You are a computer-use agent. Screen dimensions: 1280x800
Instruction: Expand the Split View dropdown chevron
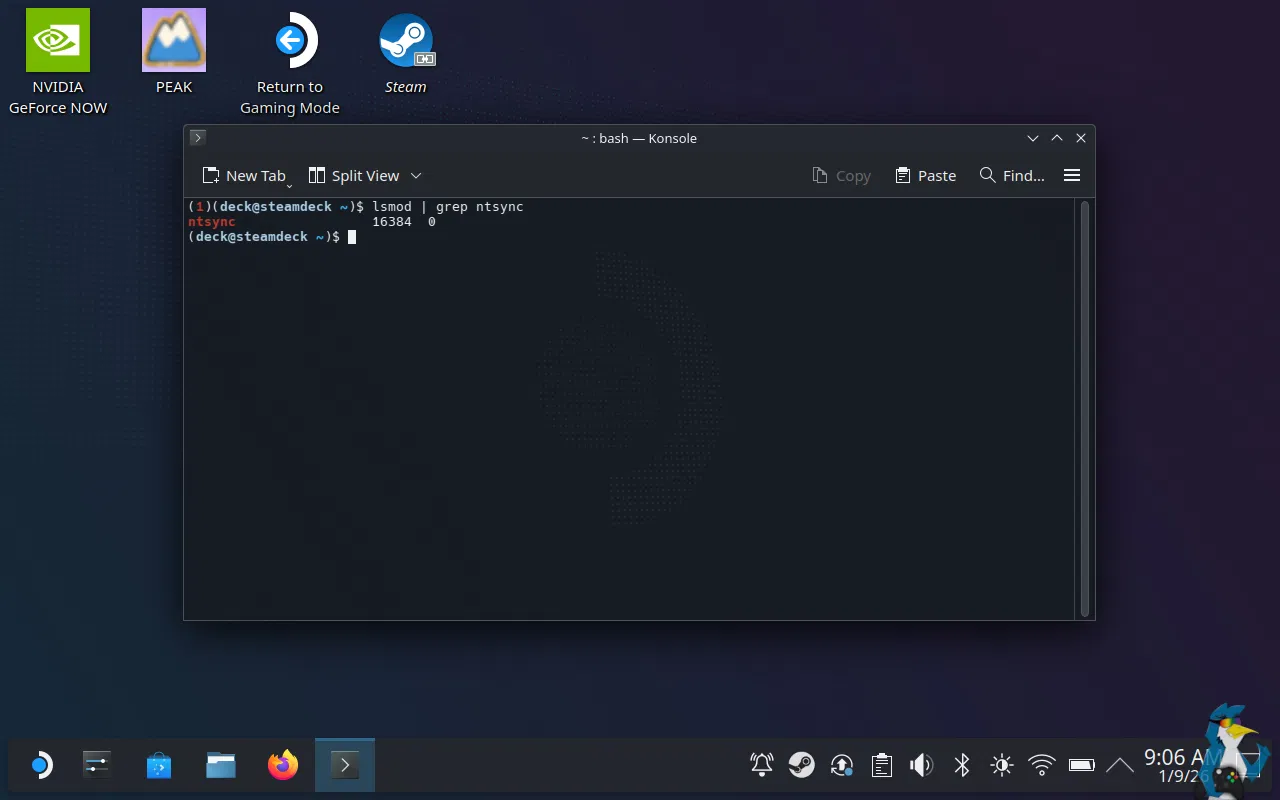pos(416,176)
